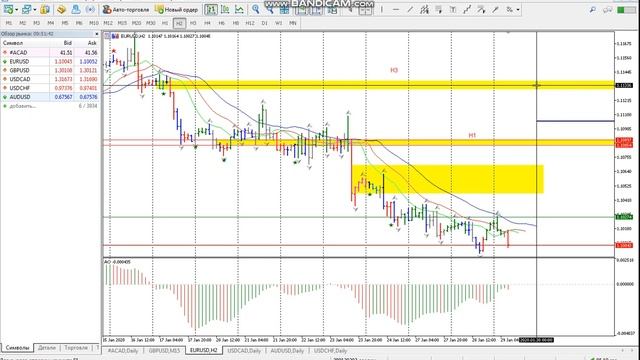Open the chat bubbles icon
640x360 pixels.
tap(607, 9)
